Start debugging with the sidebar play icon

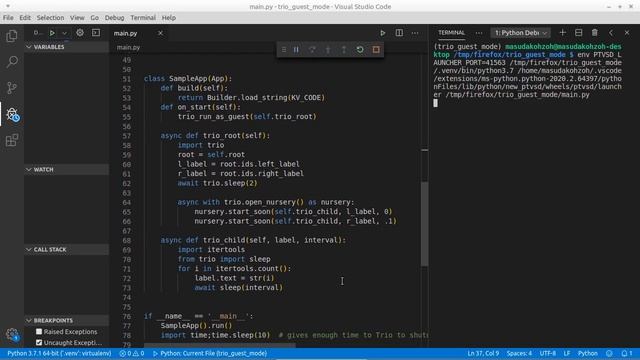[52, 33]
